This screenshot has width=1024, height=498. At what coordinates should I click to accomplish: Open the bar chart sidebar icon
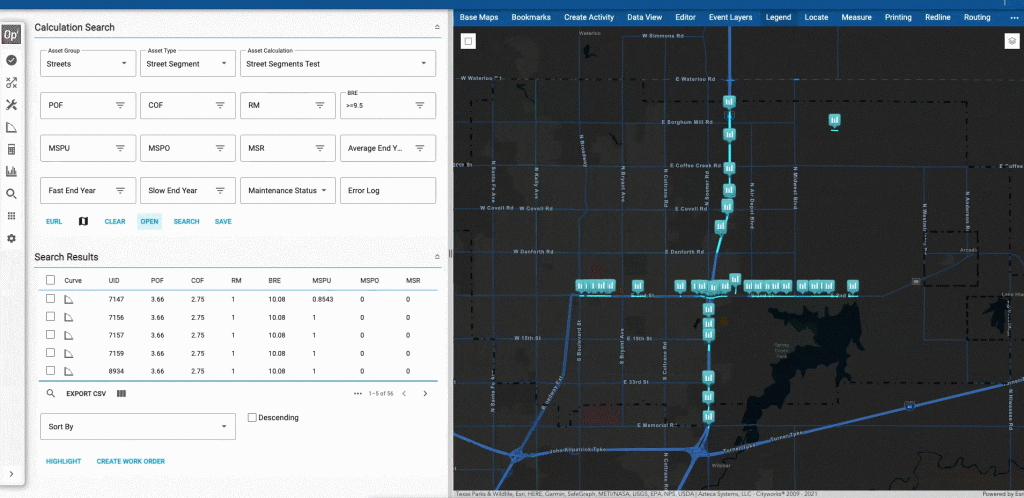pos(12,171)
